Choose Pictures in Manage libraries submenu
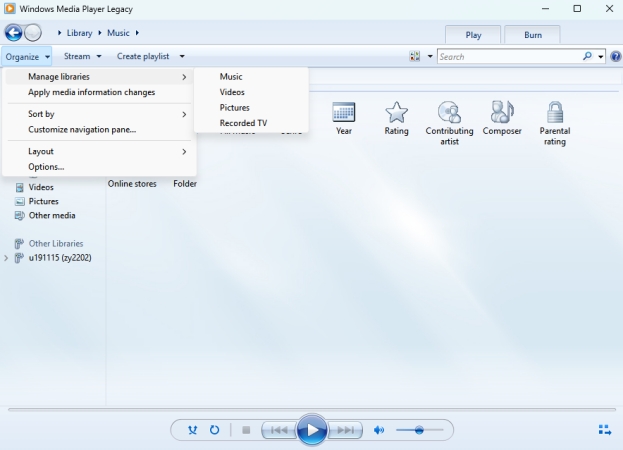The image size is (623, 450). [251, 108]
